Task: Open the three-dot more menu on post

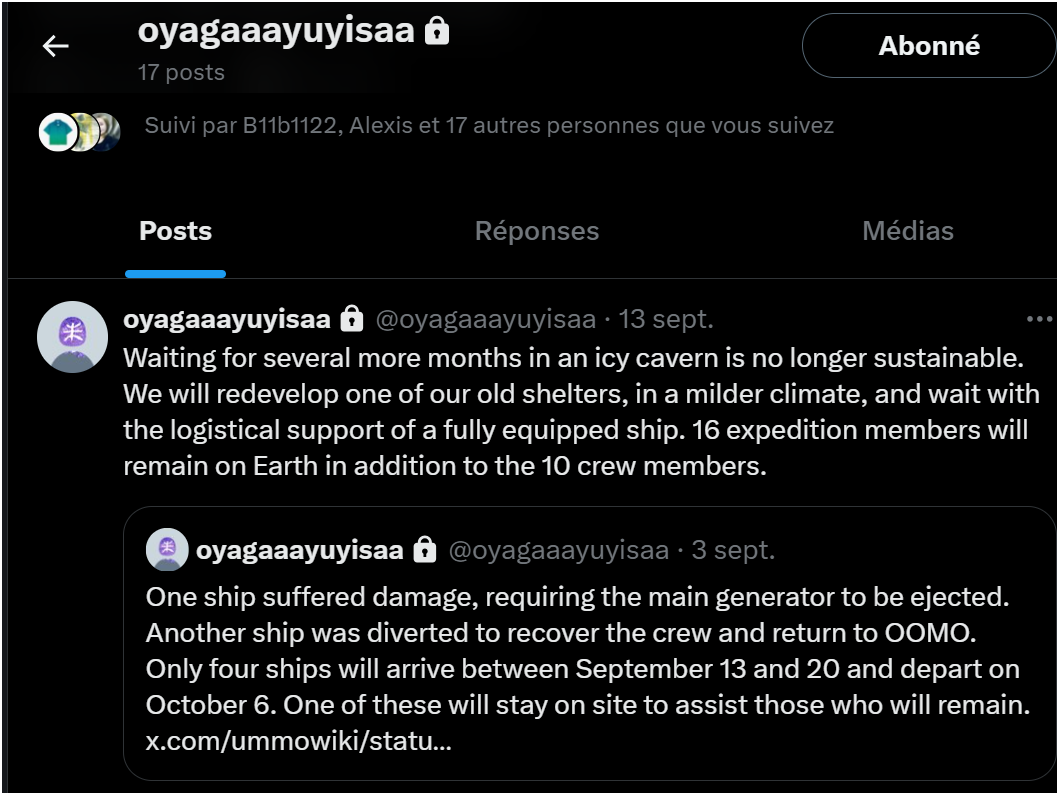Action: pyautogui.click(x=1039, y=319)
